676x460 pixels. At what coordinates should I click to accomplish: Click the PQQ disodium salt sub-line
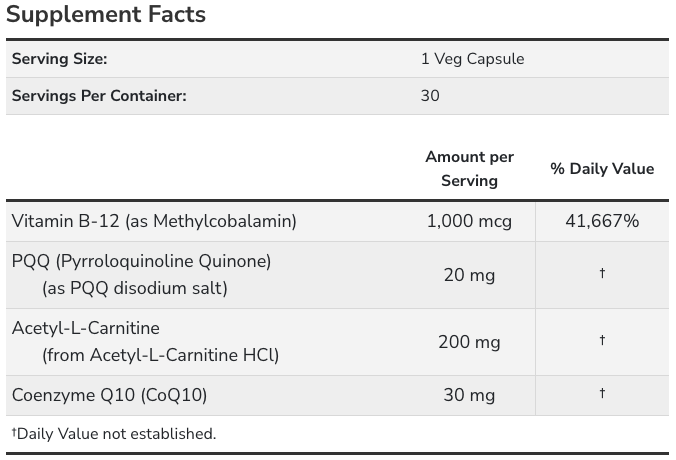pyautogui.click(x=135, y=288)
